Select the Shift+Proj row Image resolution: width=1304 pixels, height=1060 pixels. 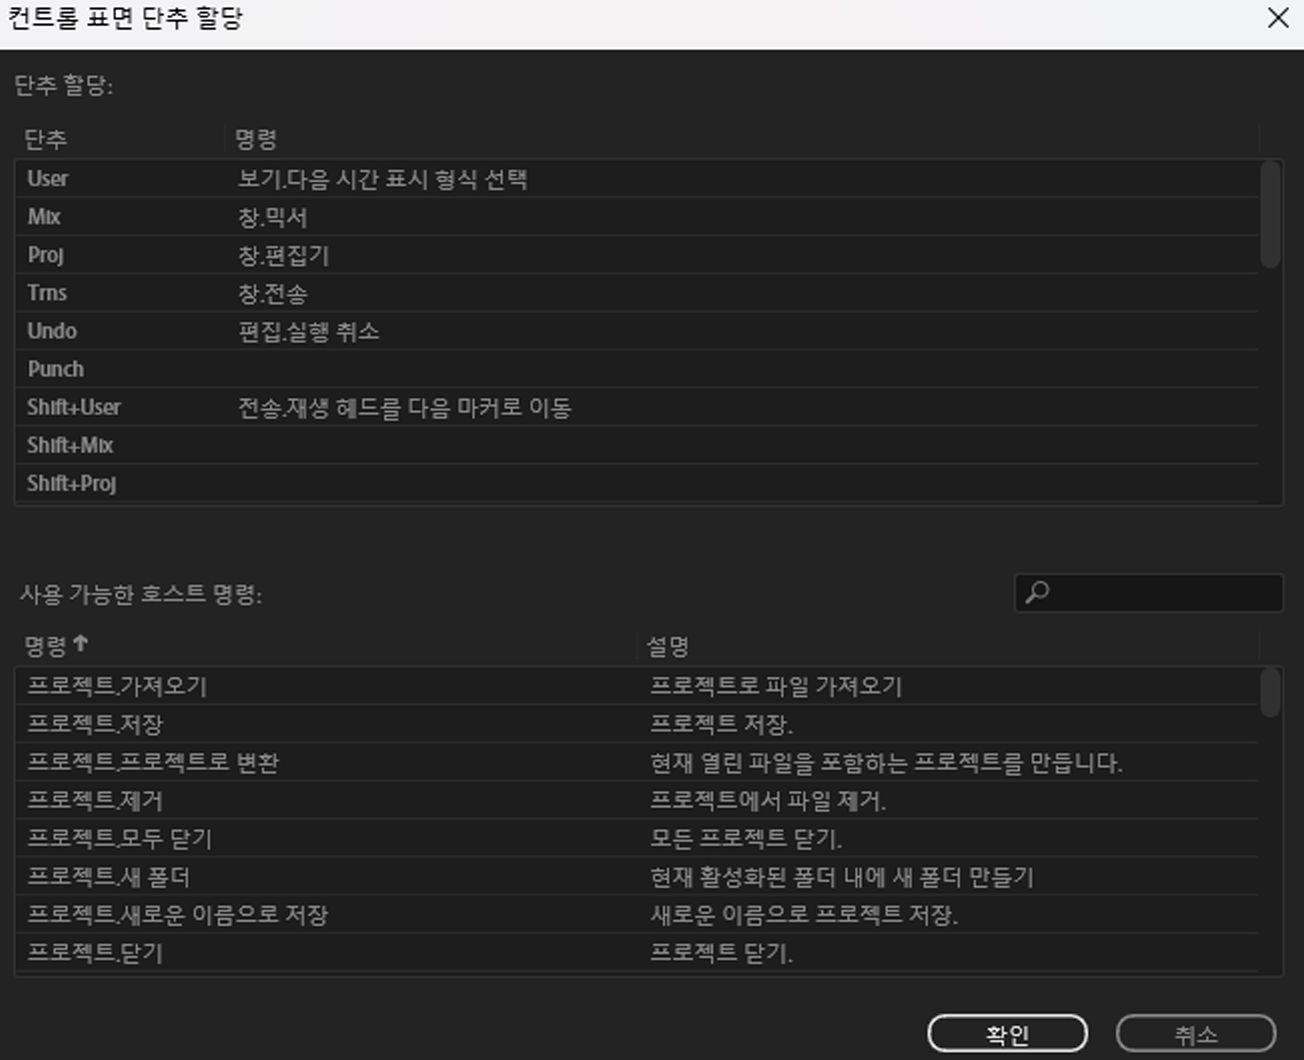click(x=637, y=483)
